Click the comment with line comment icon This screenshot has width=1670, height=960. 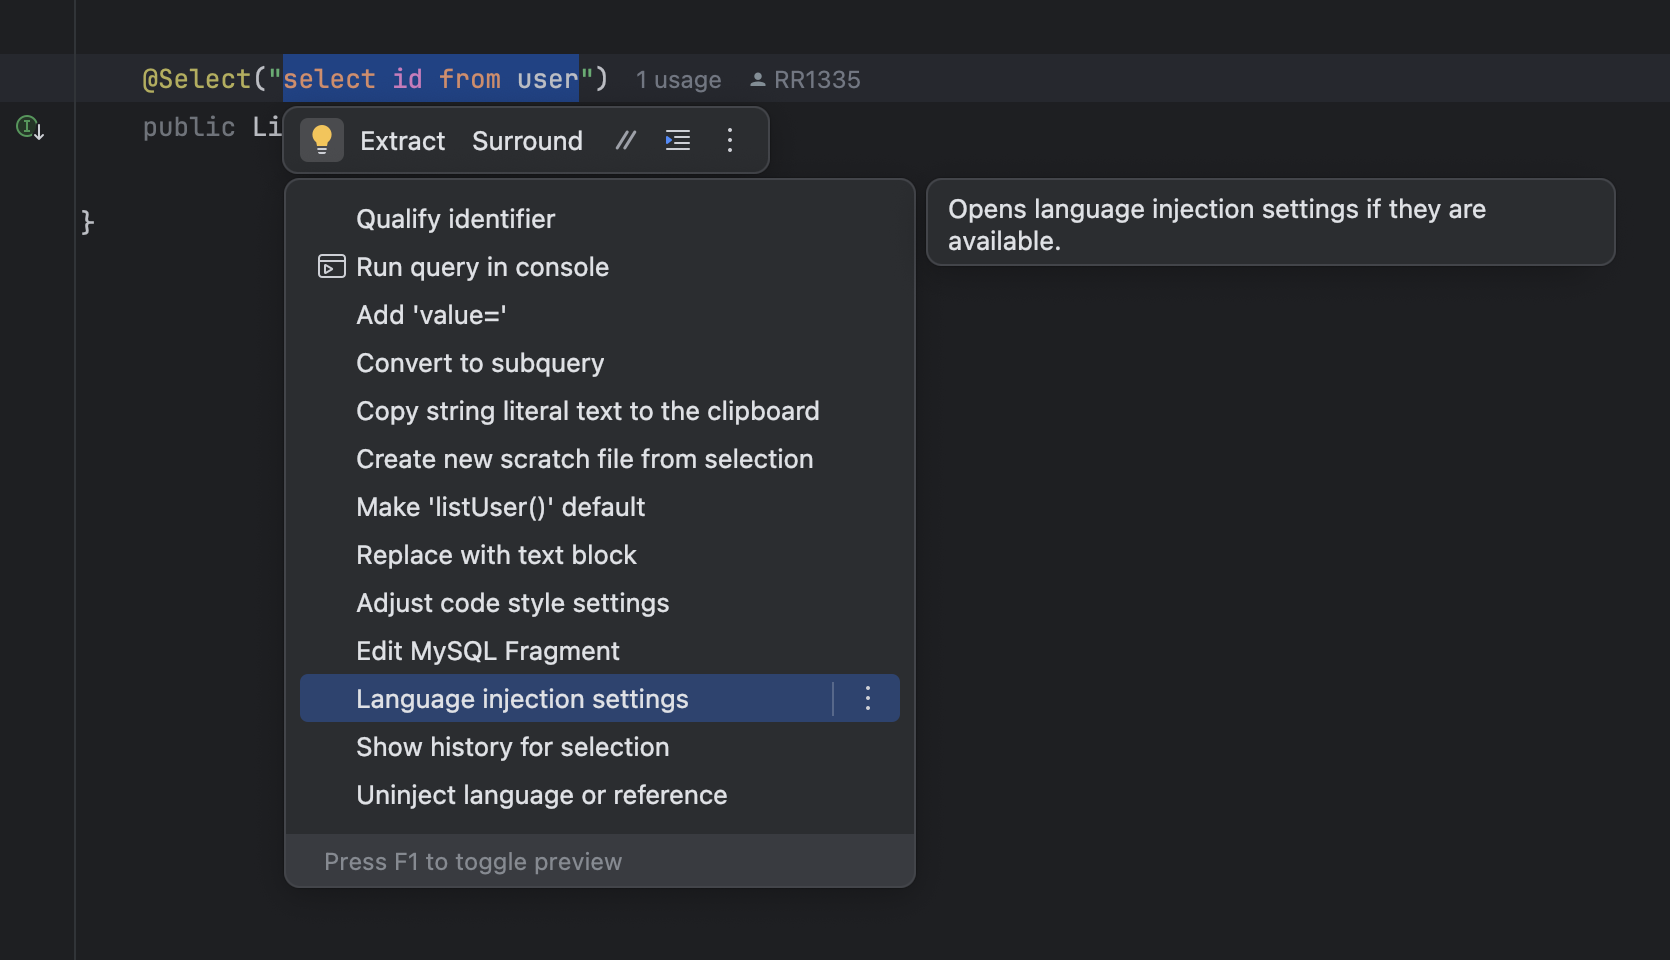626,140
